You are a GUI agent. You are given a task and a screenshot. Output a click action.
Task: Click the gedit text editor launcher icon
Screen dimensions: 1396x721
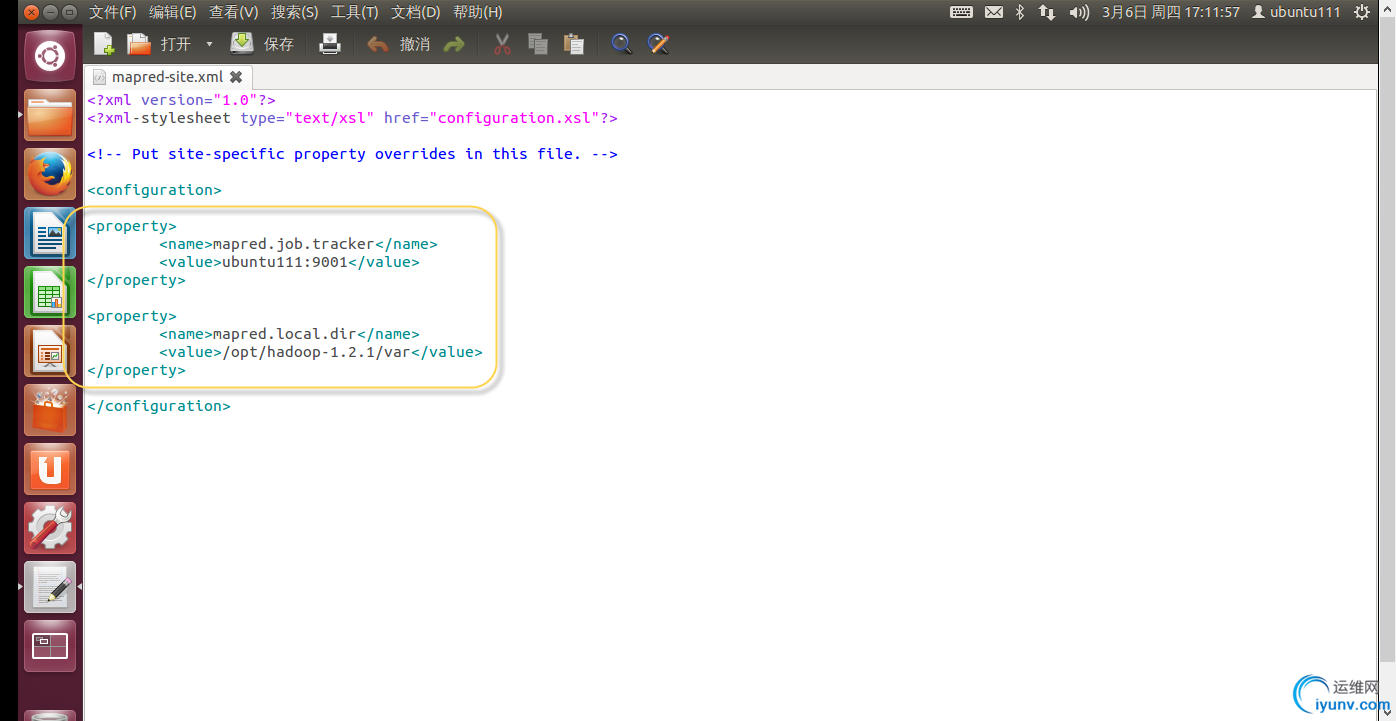pos(50,587)
